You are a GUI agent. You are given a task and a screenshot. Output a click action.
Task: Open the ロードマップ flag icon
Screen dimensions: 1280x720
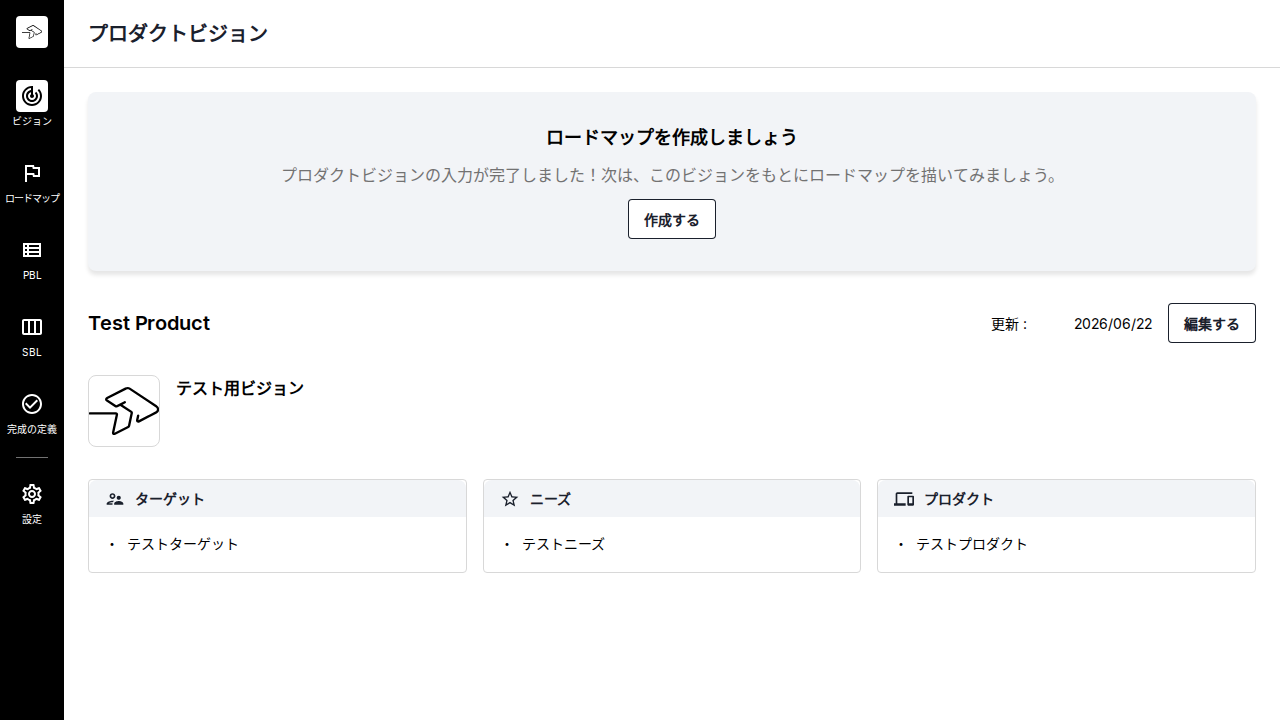point(32,173)
